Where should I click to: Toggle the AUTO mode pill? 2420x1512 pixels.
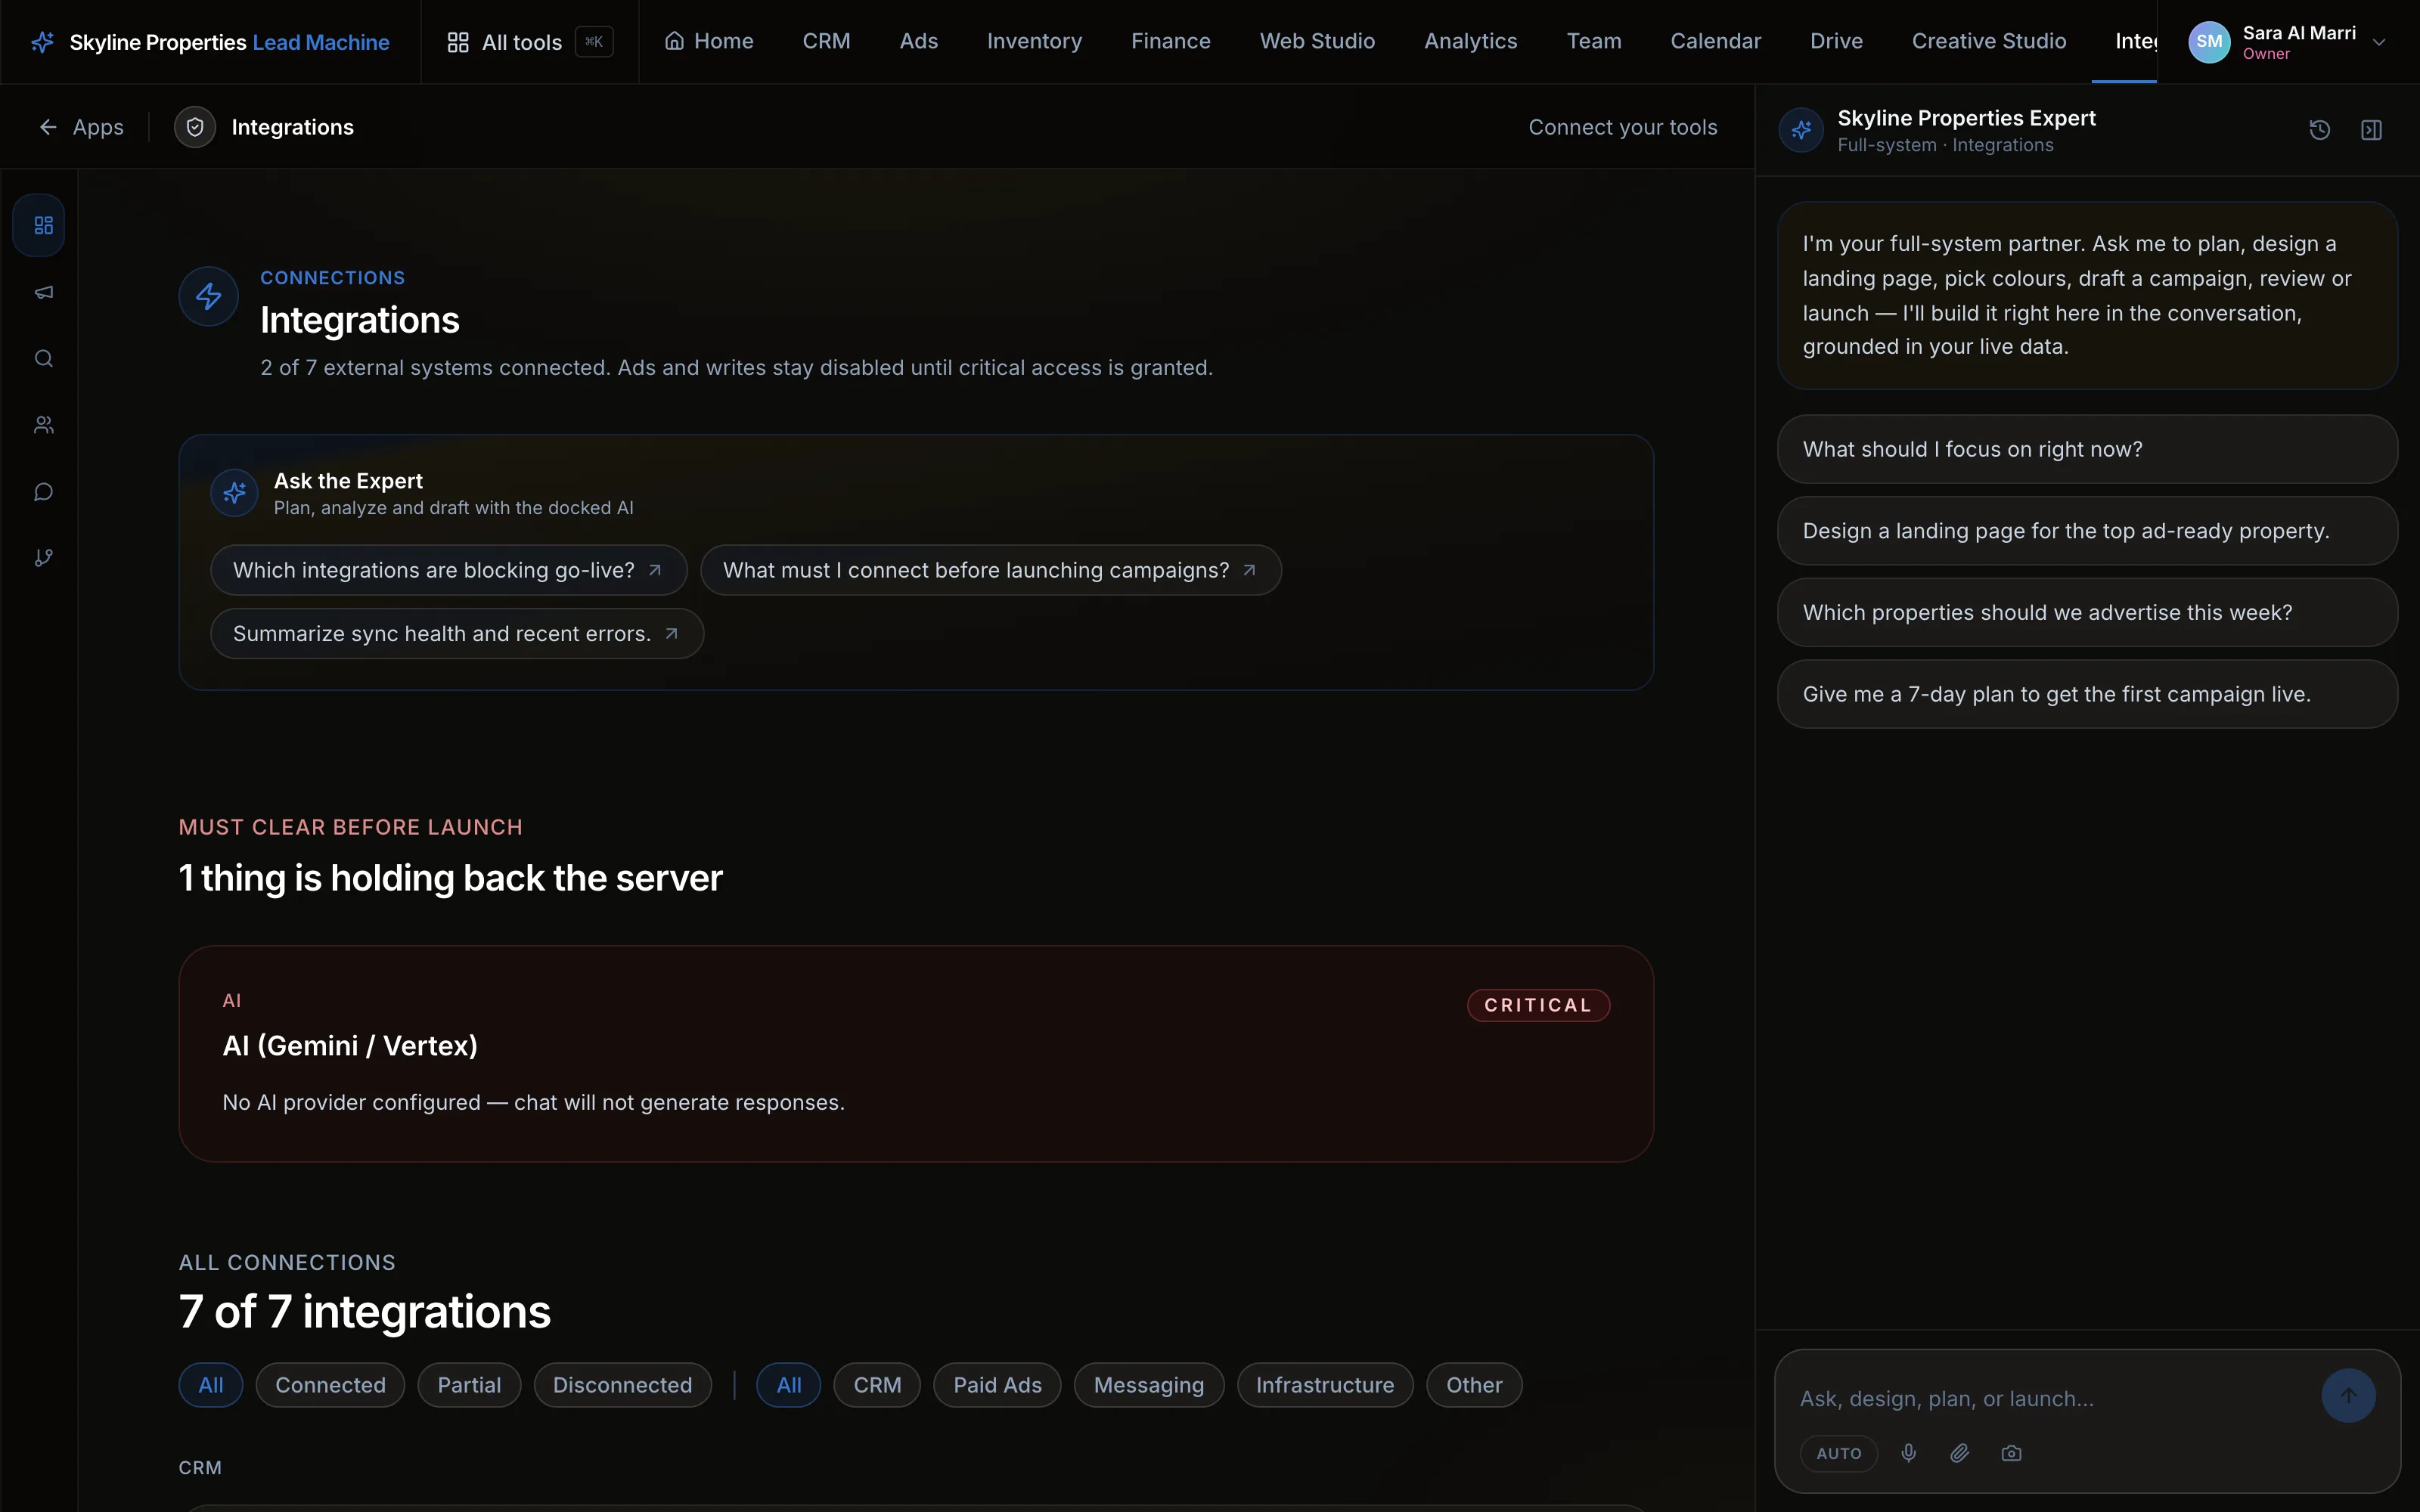click(x=1839, y=1453)
